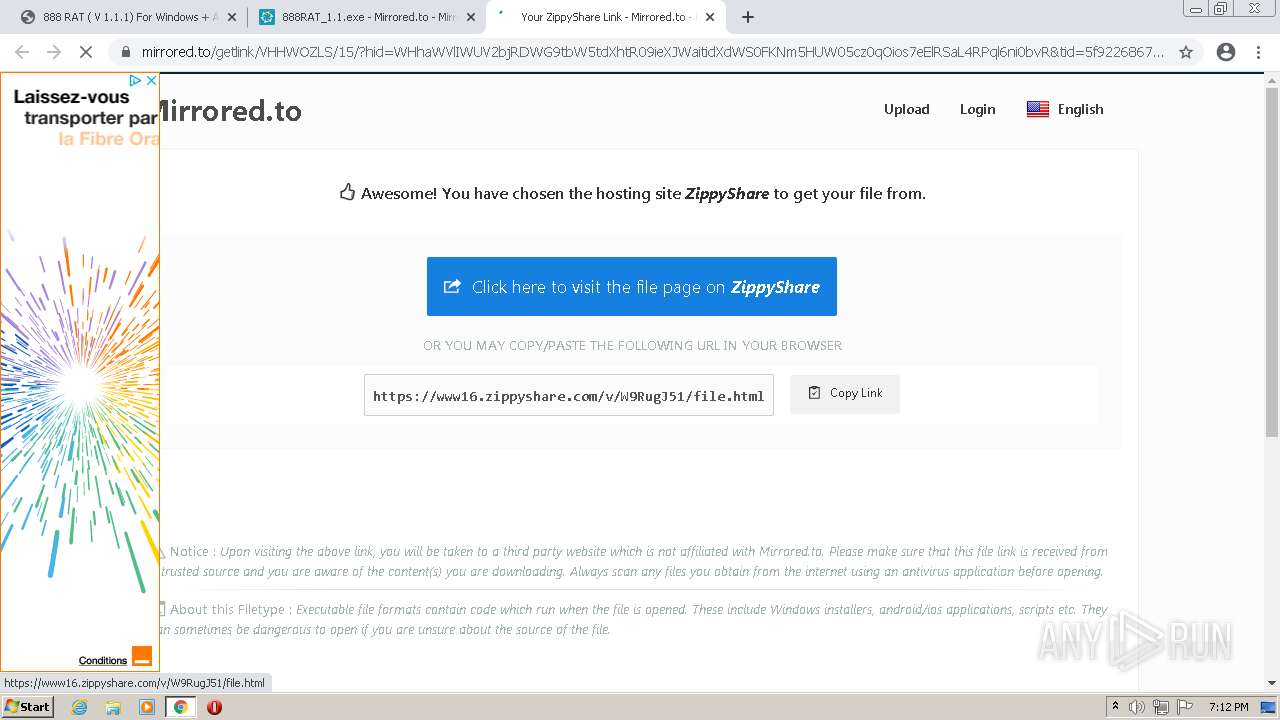The image size is (1280, 720).
Task: Open the Upload page
Action: coord(906,109)
